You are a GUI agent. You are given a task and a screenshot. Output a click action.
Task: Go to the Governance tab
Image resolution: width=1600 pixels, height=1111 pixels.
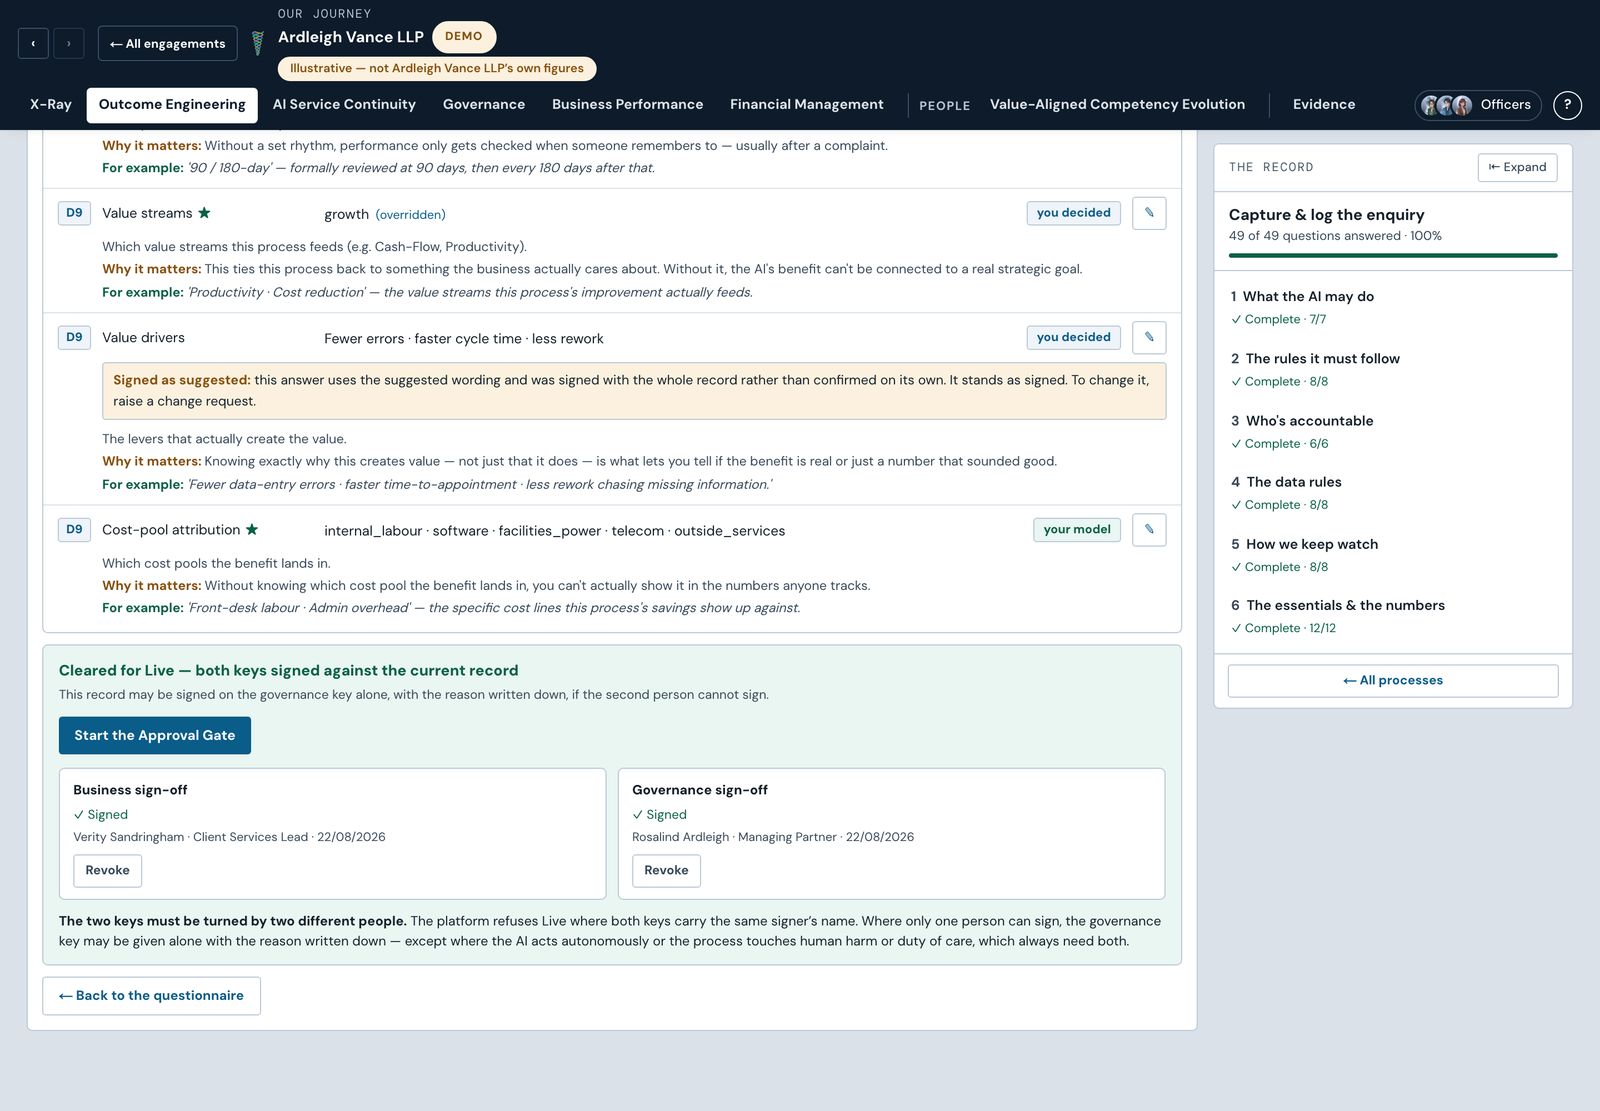(484, 105)
